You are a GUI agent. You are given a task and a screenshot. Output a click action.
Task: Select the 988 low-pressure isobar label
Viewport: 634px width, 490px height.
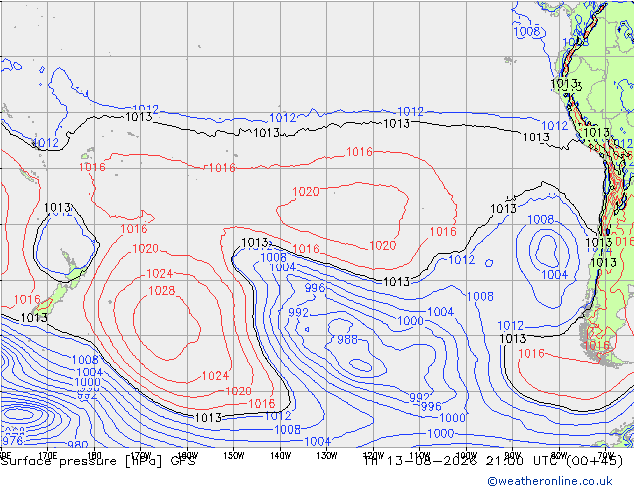[x=347, y=340]
